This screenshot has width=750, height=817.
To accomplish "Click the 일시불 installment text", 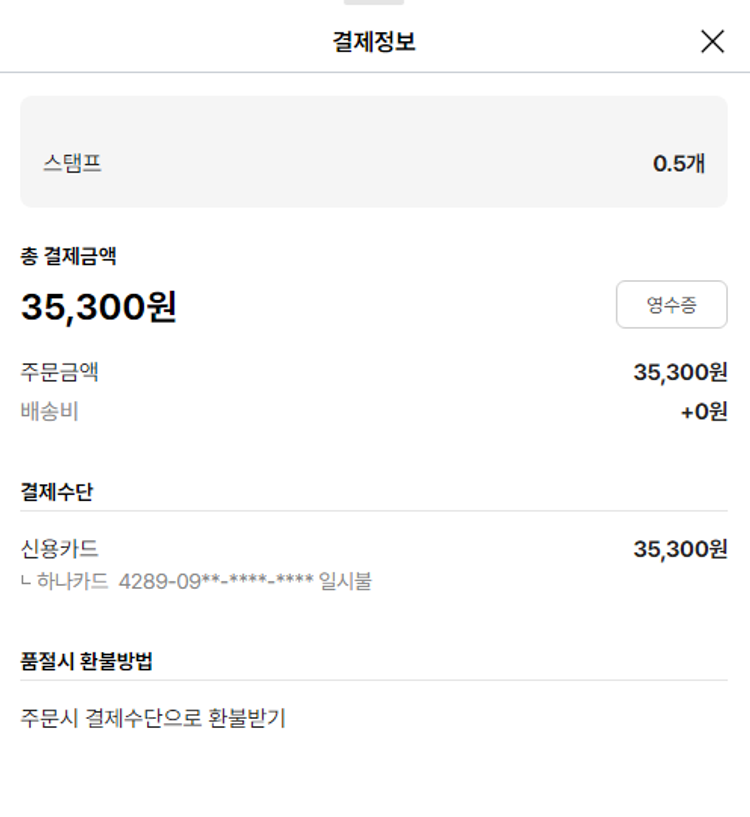I will [345, 581].
